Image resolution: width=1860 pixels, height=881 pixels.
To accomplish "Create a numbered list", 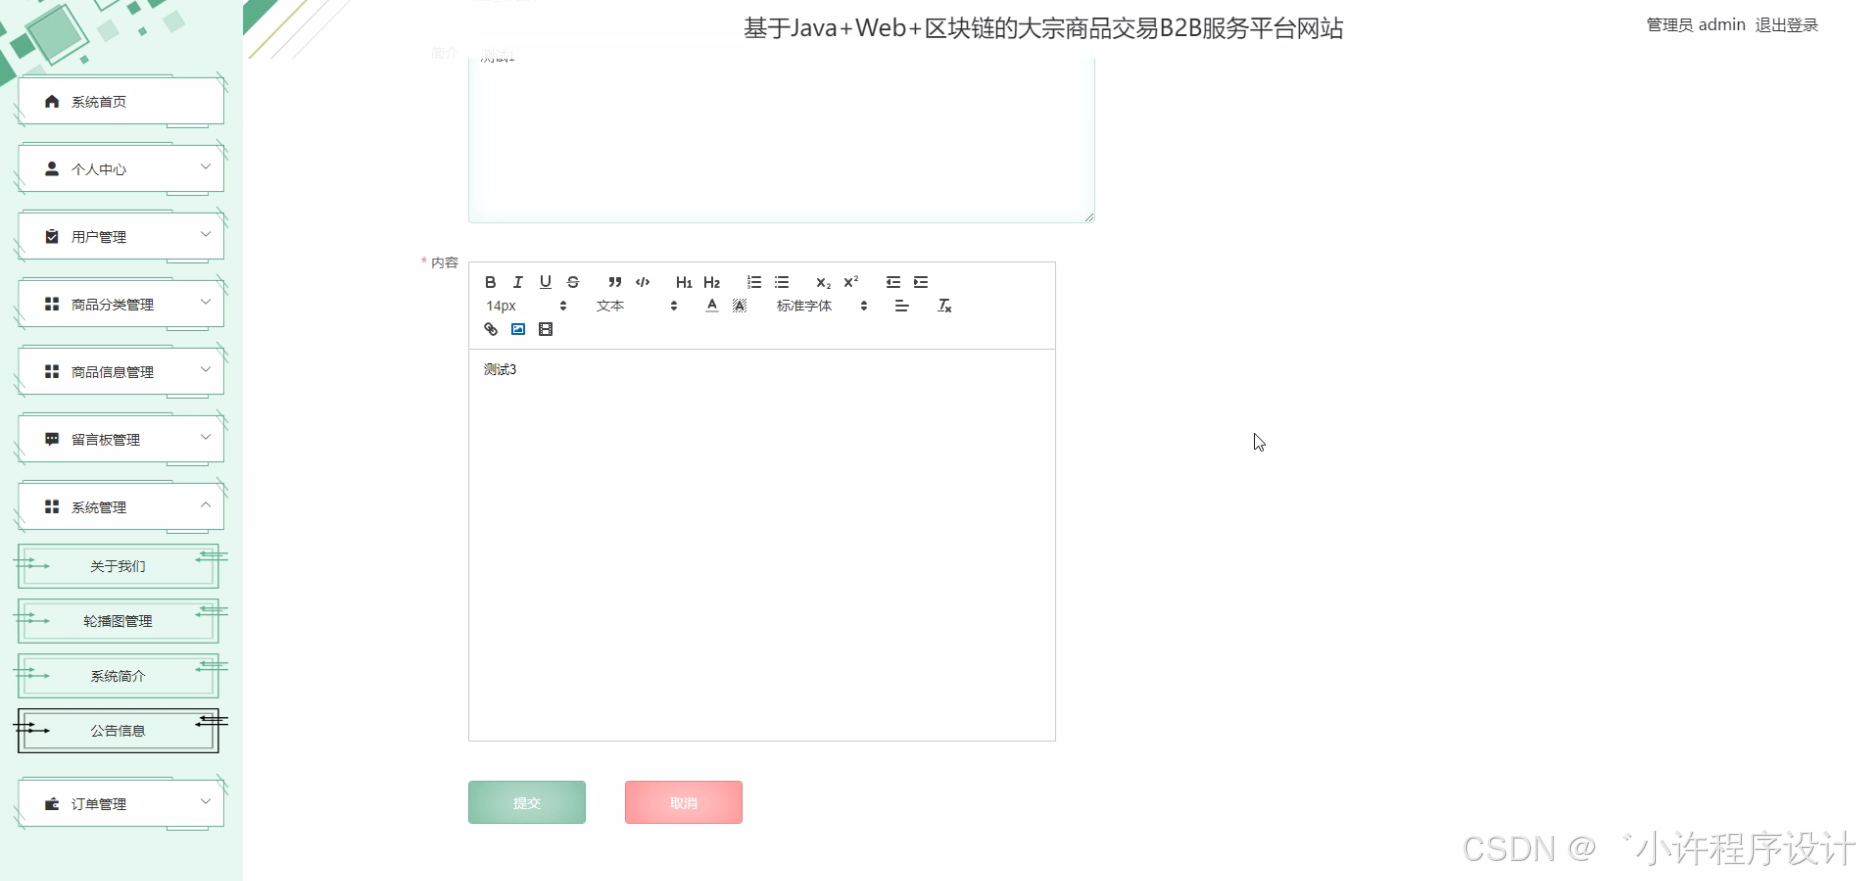I will [x=754, y=282].
